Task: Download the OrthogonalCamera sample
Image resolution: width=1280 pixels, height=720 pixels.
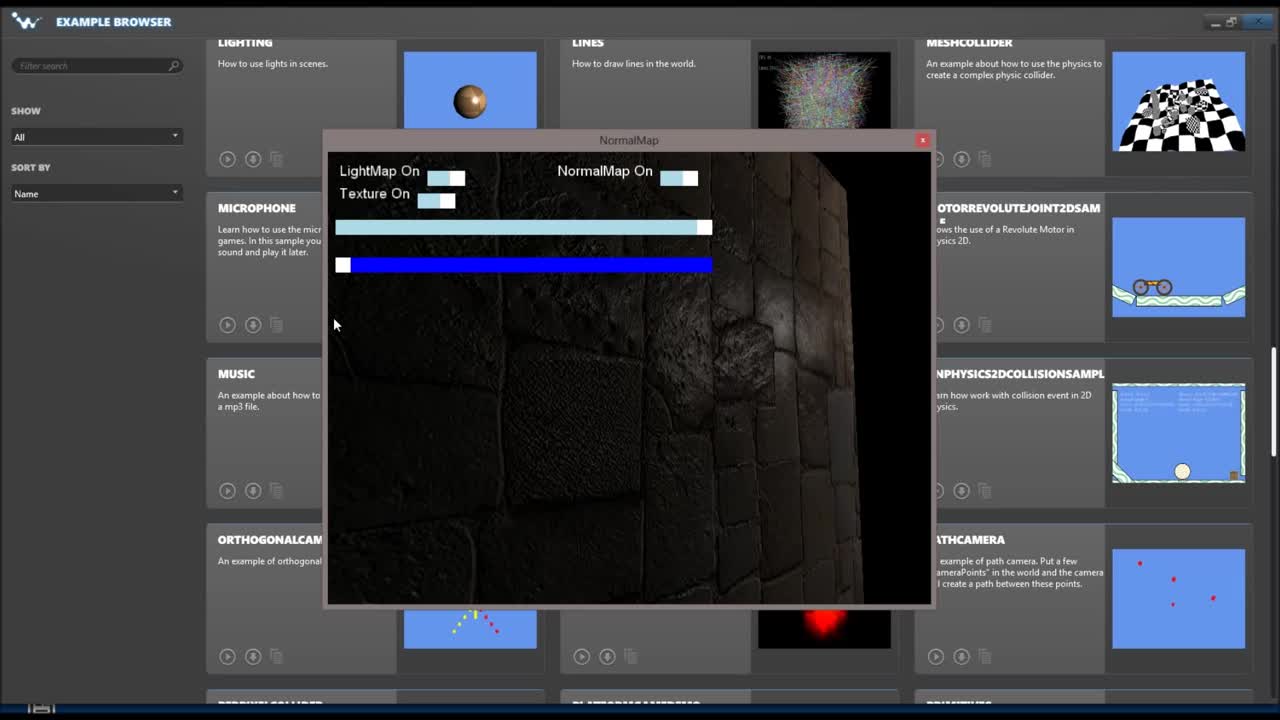Action: point(253,657)
